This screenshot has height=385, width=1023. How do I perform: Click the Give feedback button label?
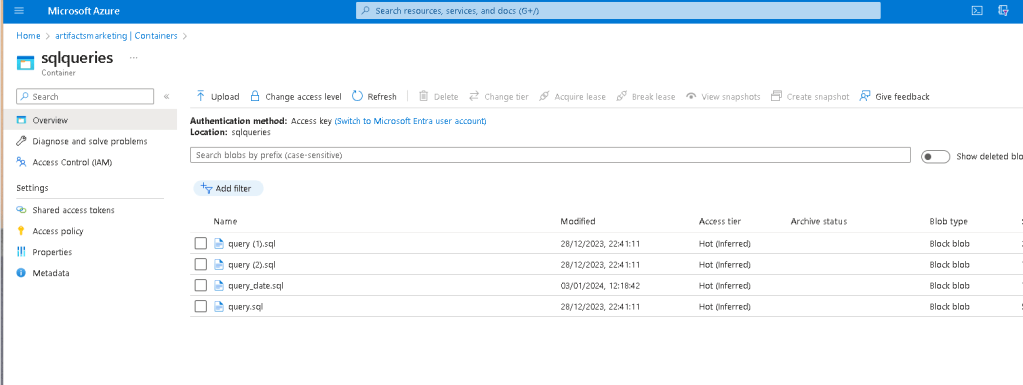(x=902, y=97)
